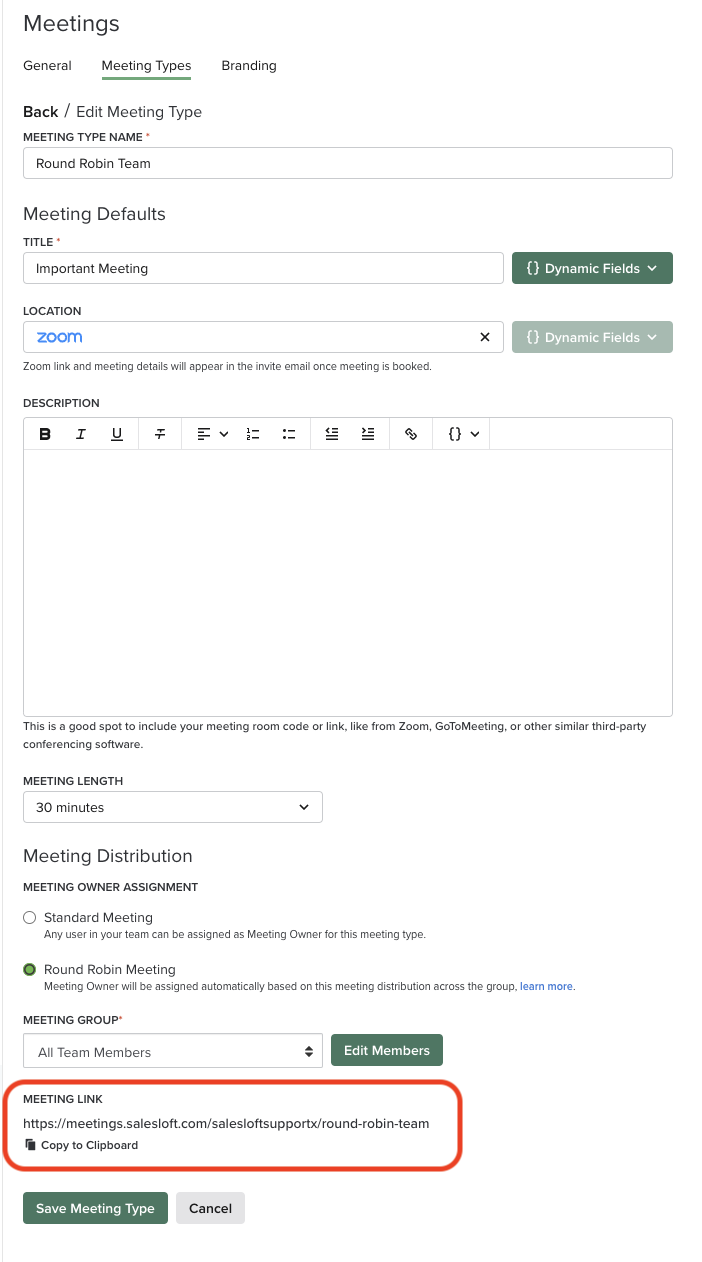The image size is (702, 1262).
Task: Expand the Meeting Group selector
Action: point(172,1052)
